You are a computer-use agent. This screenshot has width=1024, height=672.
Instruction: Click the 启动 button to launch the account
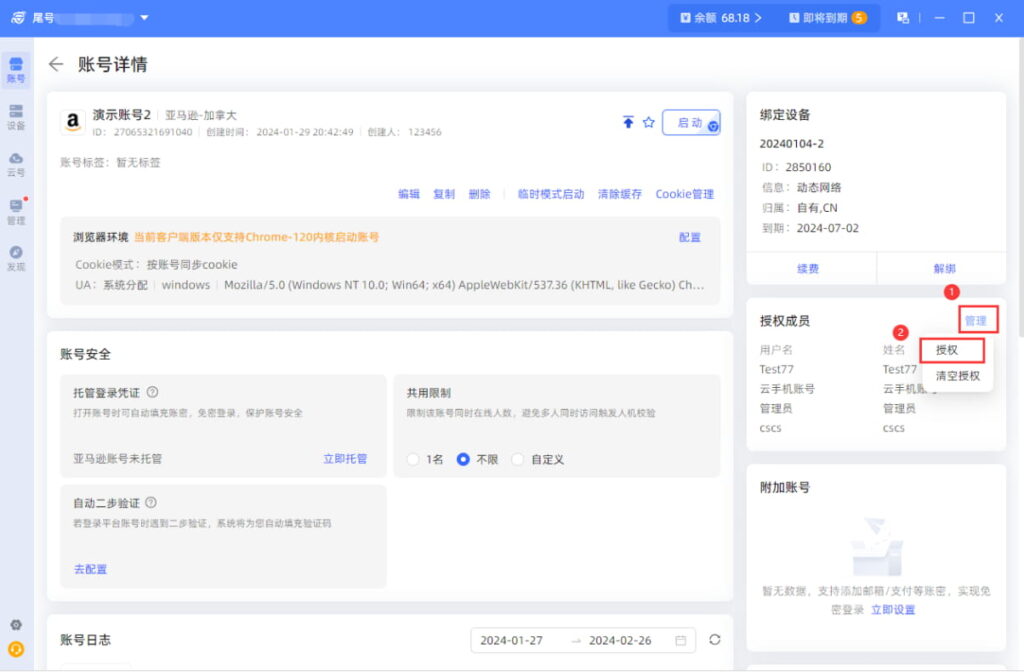tap(690, 123)
